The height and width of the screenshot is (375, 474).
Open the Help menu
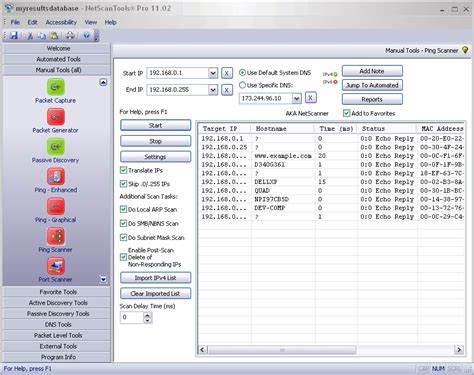(x=110, y=22)
